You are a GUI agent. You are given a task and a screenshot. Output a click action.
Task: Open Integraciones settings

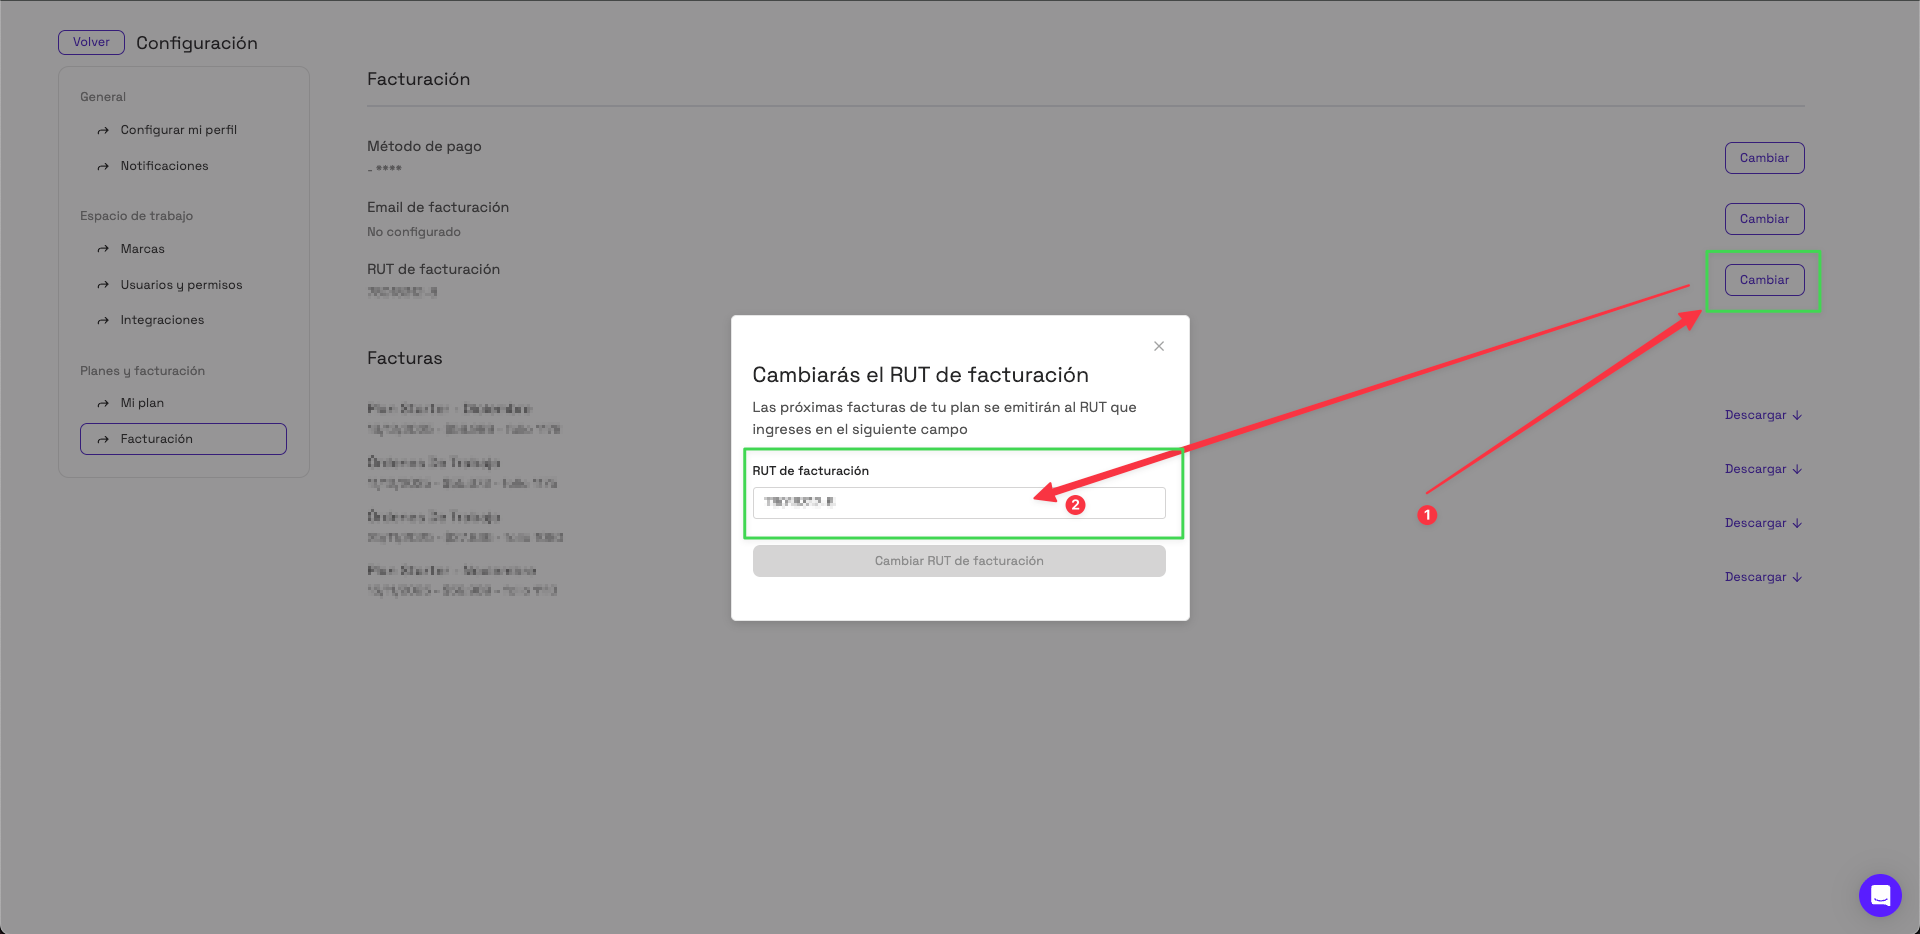pyautogui.click(x=162, y=320)
